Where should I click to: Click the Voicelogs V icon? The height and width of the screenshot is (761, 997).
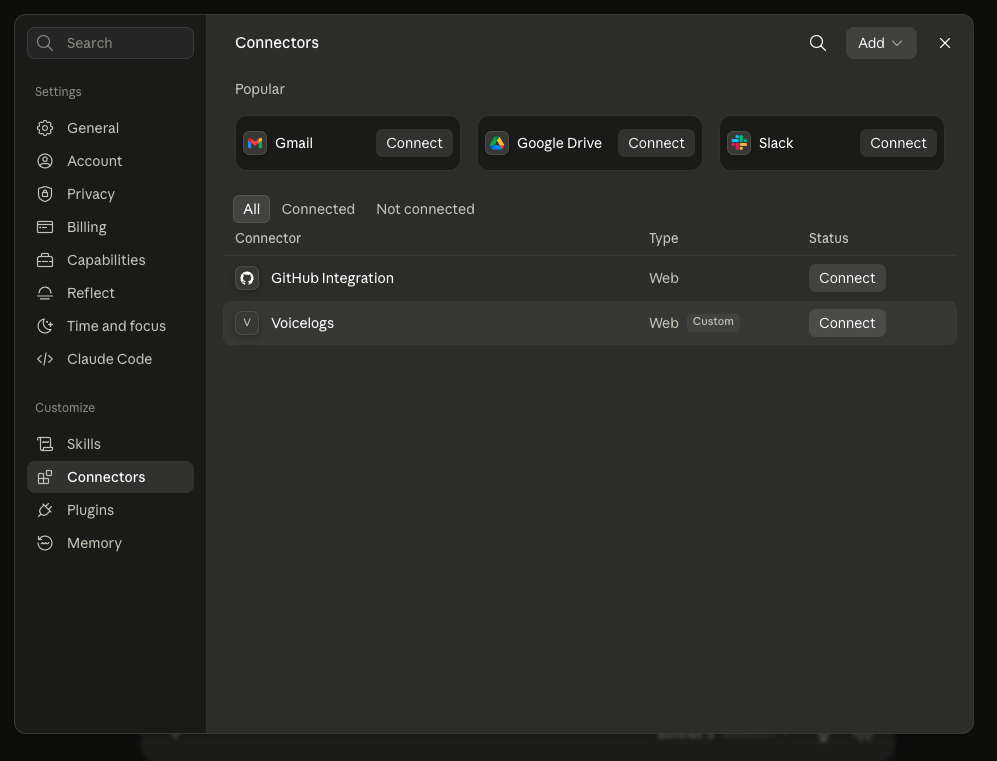[247, 323]
